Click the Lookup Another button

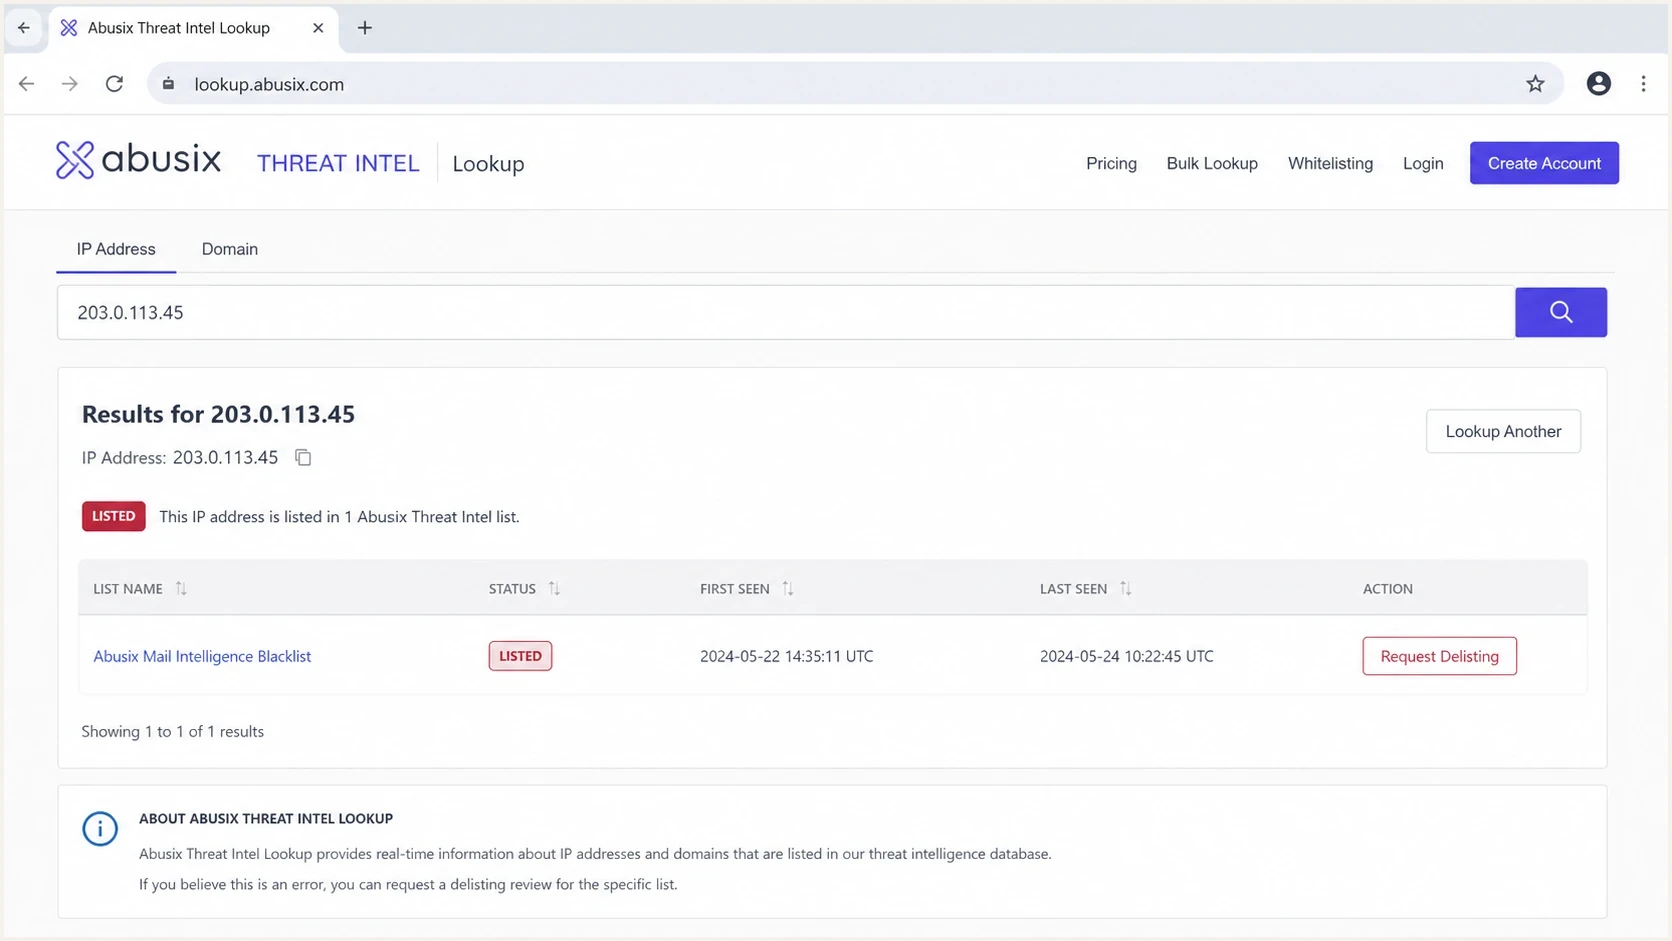coord(1503,431)
